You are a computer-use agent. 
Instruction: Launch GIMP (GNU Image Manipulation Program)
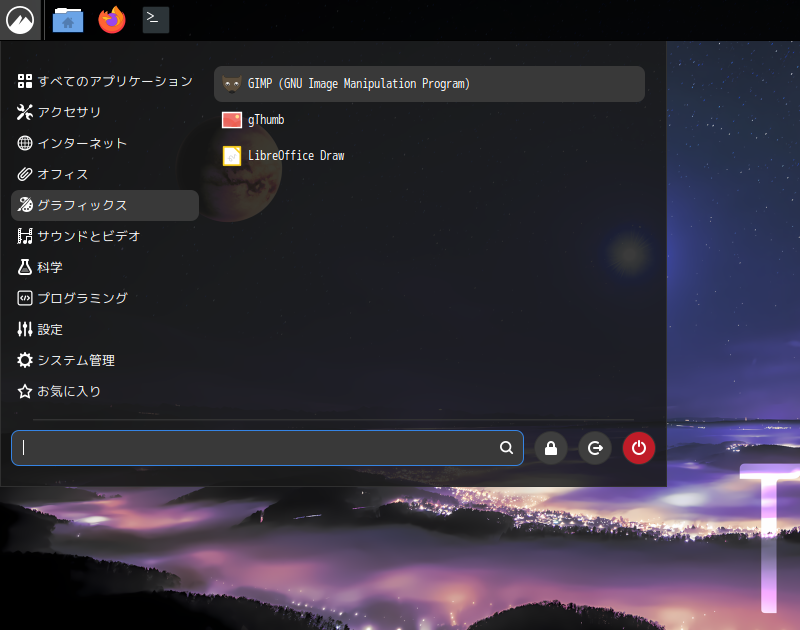coord(429,84)
